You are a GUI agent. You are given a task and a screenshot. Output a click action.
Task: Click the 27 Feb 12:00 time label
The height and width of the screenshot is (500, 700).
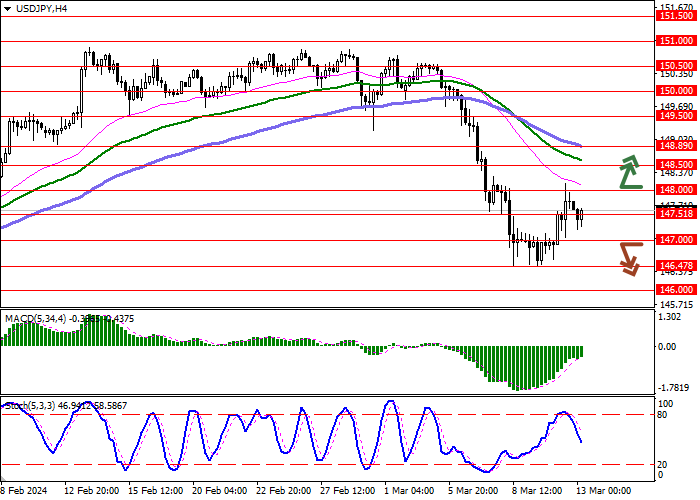click(348, 491)
